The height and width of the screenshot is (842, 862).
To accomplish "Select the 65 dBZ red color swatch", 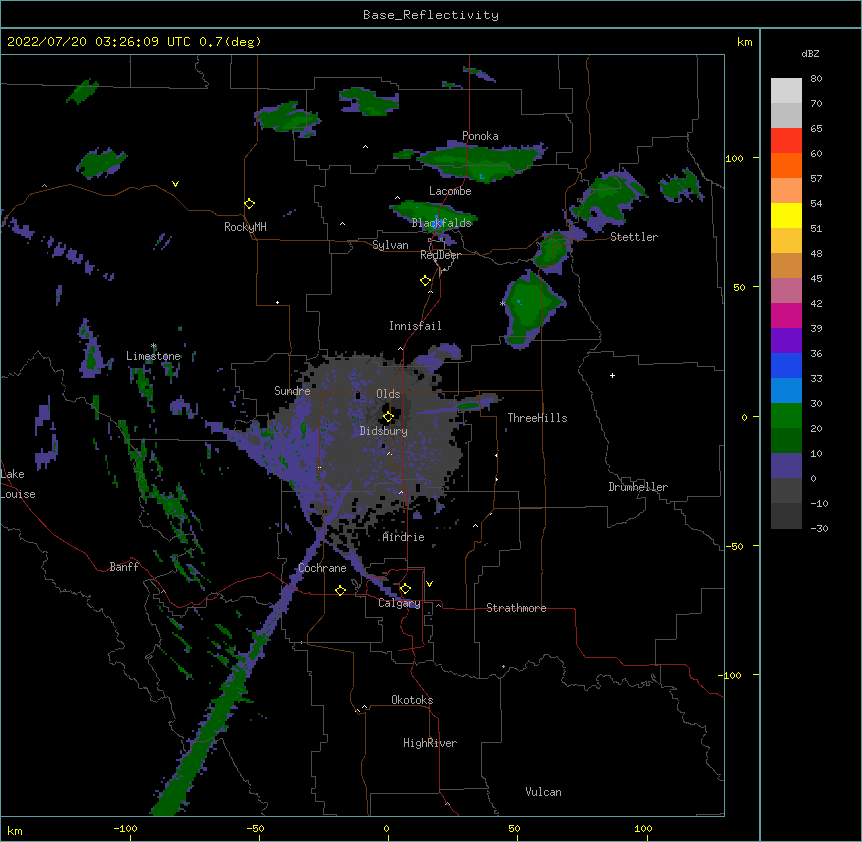I will pos(786,141).
